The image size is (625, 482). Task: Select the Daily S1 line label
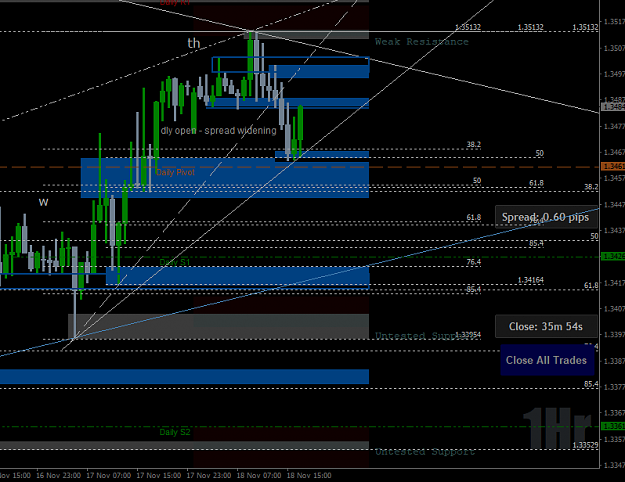[175, 262]
